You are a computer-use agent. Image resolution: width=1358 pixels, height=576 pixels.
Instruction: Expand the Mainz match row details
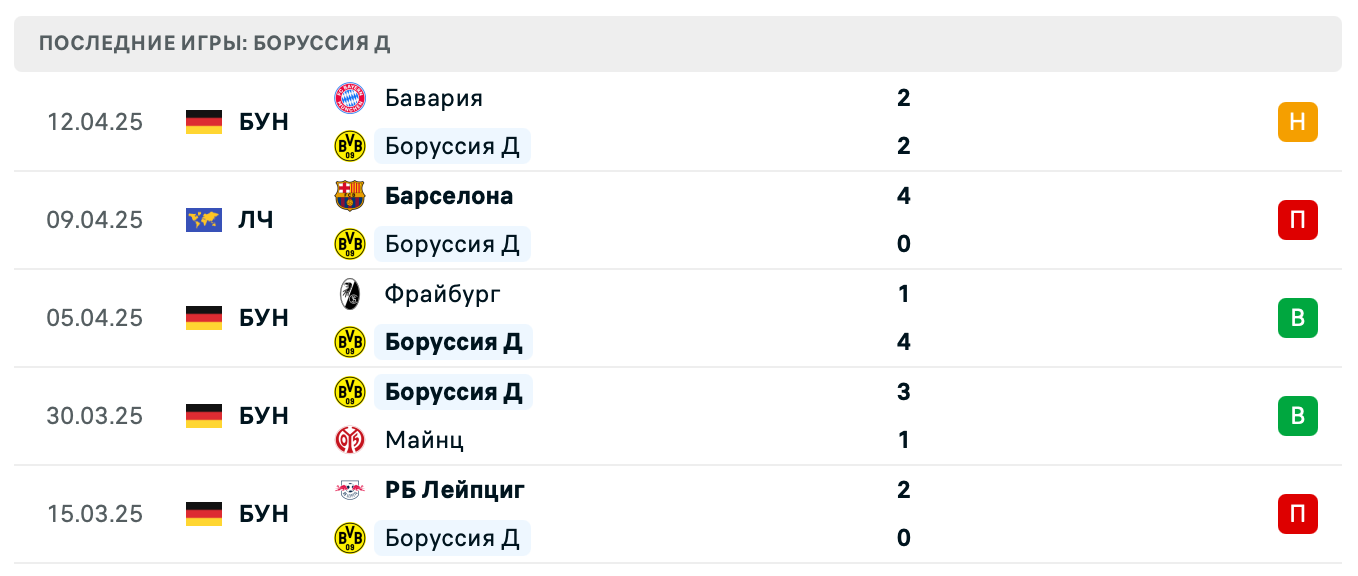pos(679,416)
